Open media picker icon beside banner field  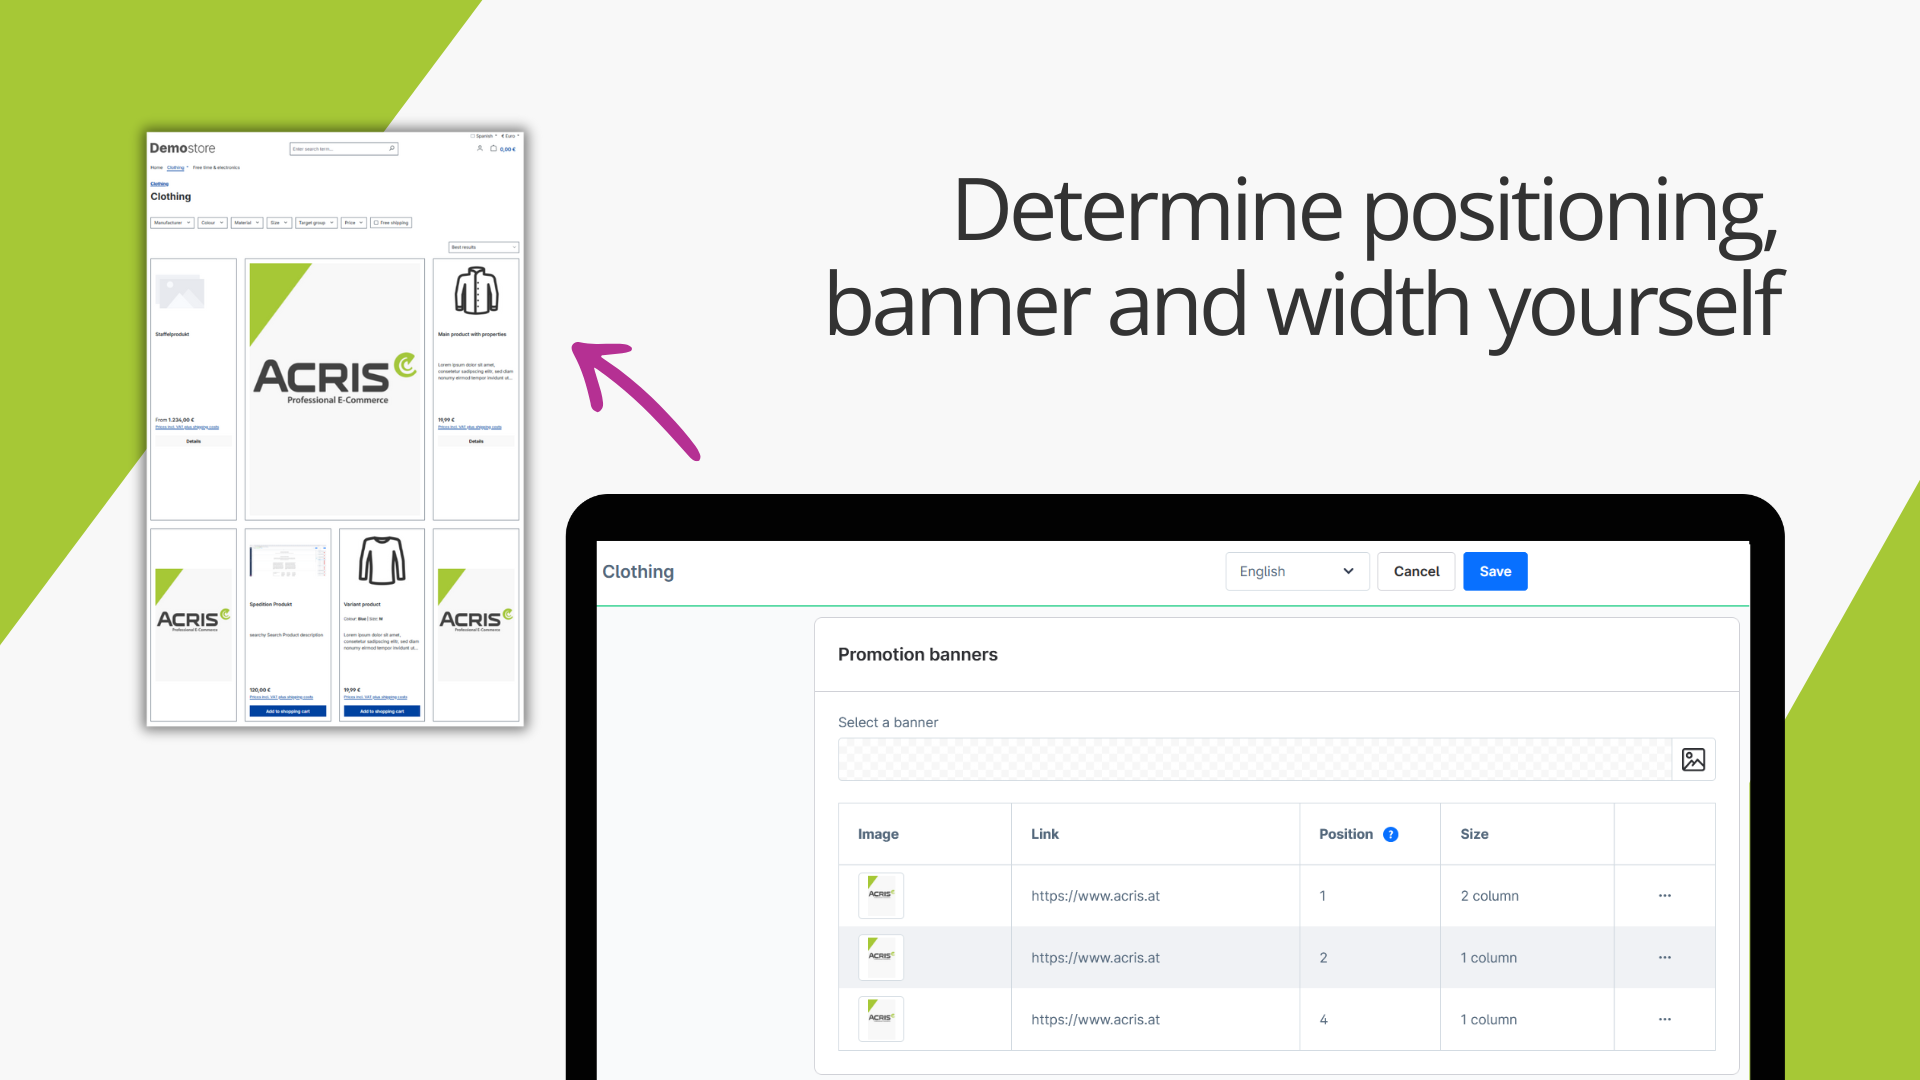1693,760
